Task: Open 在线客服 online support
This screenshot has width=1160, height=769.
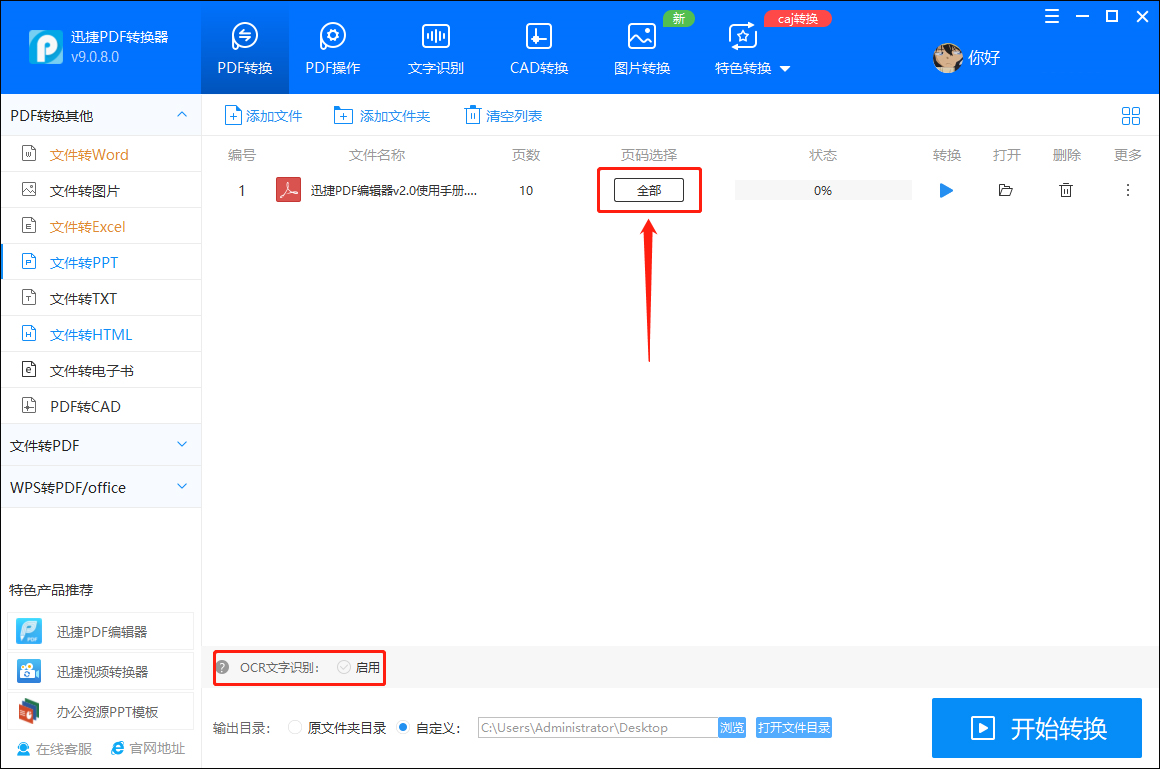Action: coord(55,749)
